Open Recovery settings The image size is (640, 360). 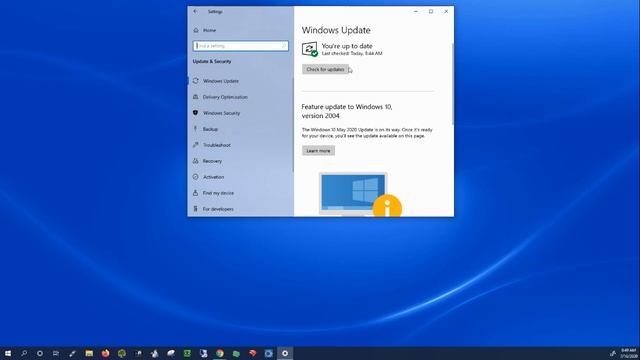click(212, 161)
